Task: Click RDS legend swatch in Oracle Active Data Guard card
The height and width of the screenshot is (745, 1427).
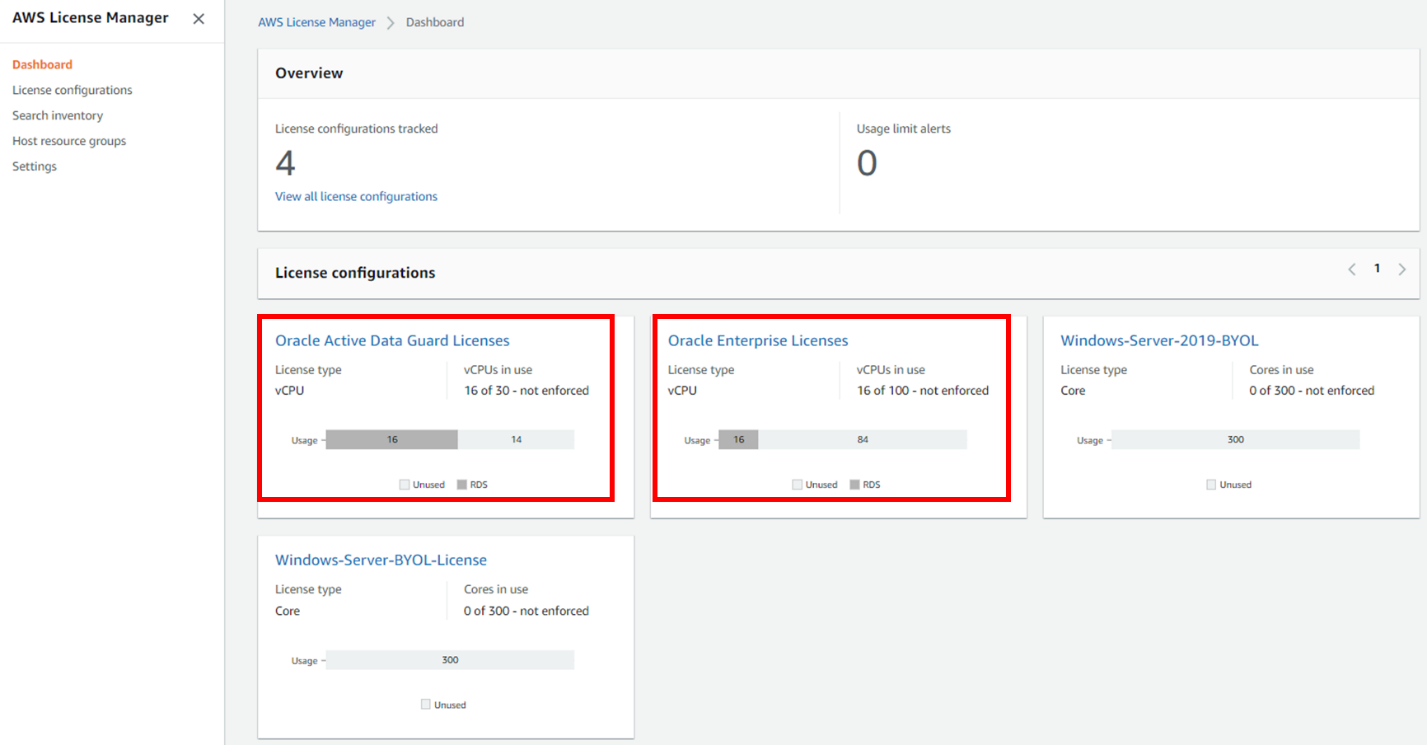Action: [462, 485]
